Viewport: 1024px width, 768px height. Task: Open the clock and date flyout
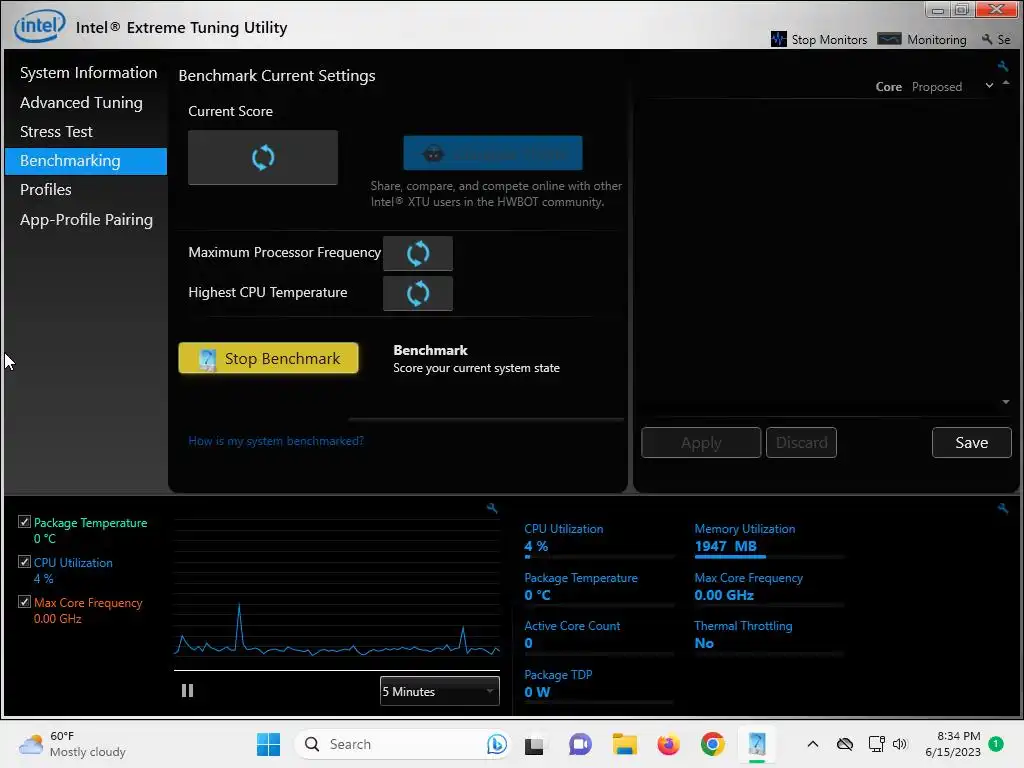[952, 744]
